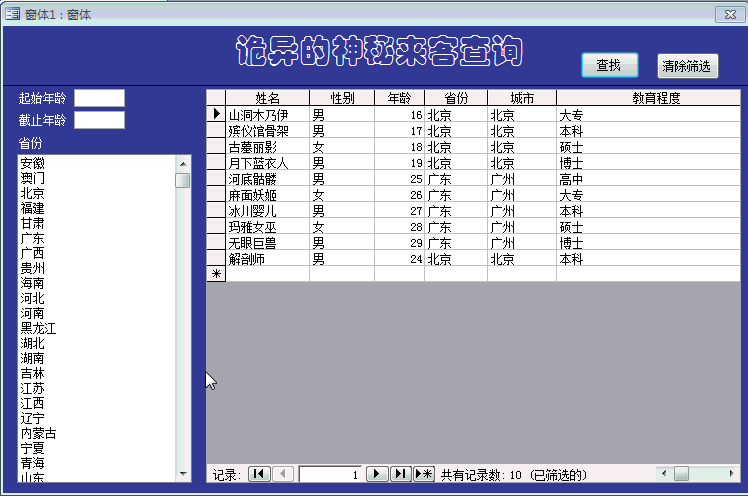
Task: Go to the first record
Action: (259, 474)
